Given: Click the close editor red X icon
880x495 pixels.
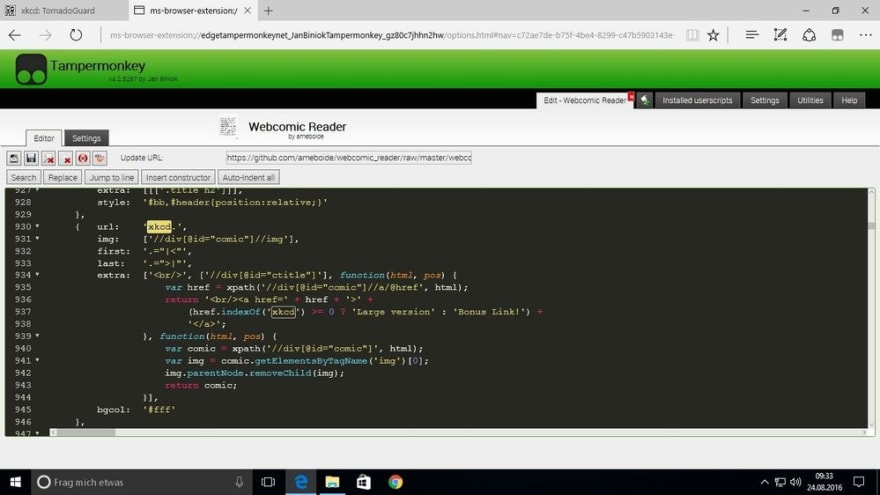Looking at the screenshot, I should pos(66,158).
